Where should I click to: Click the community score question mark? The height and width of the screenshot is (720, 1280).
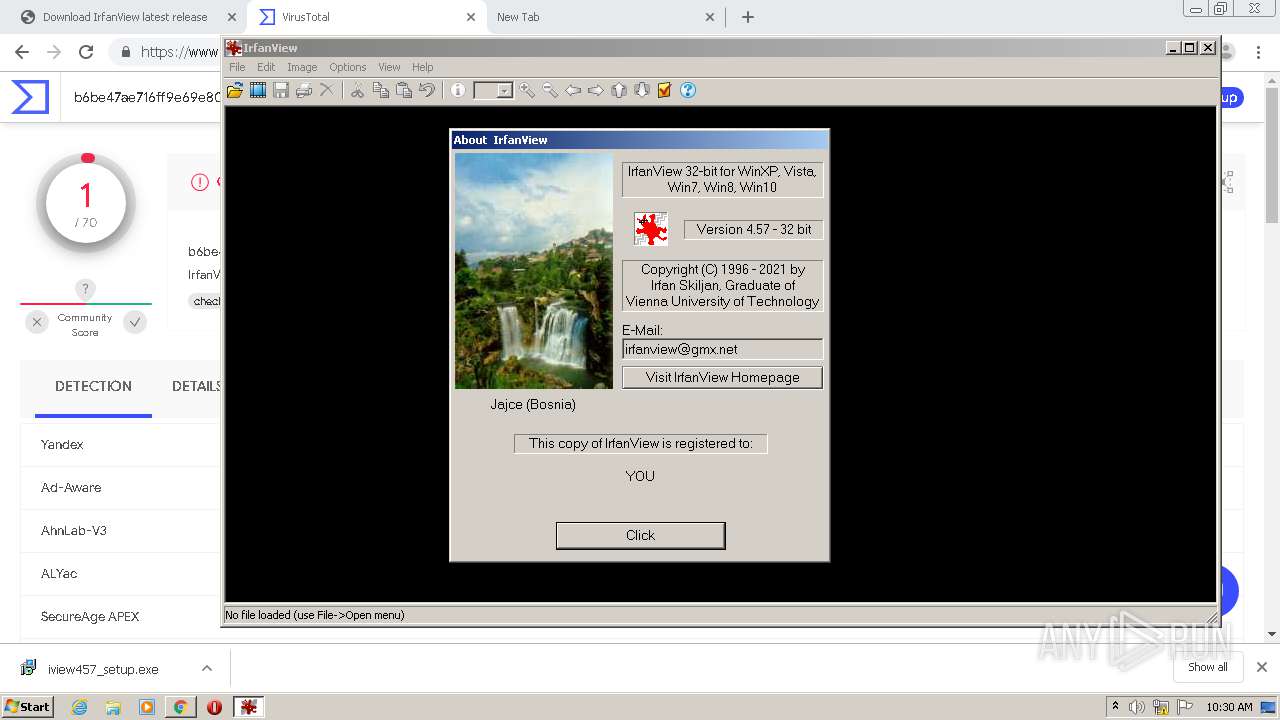point(85,289)
